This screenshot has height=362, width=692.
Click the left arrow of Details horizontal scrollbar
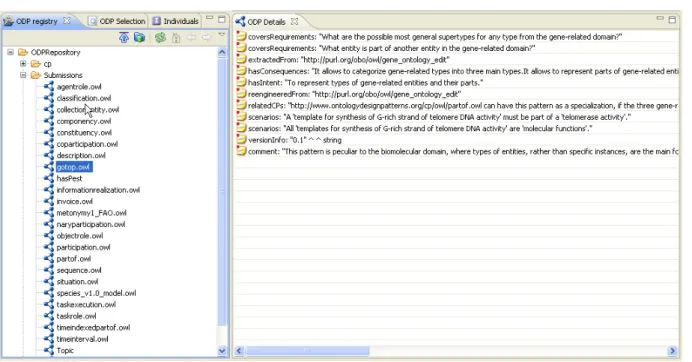pos(239,351)
